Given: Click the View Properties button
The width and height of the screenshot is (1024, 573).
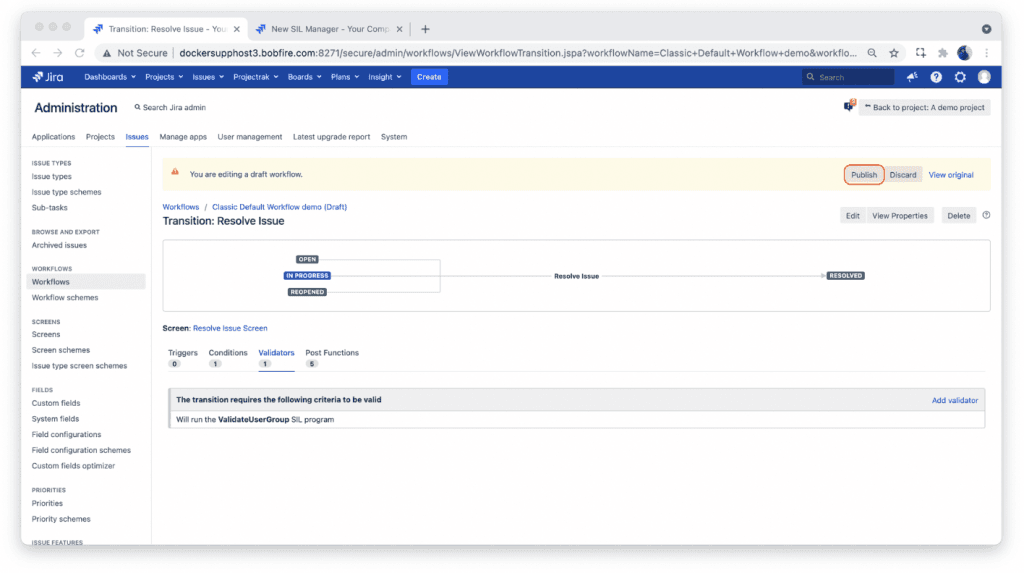Looking at the screenshot, I should click(899, 216).
